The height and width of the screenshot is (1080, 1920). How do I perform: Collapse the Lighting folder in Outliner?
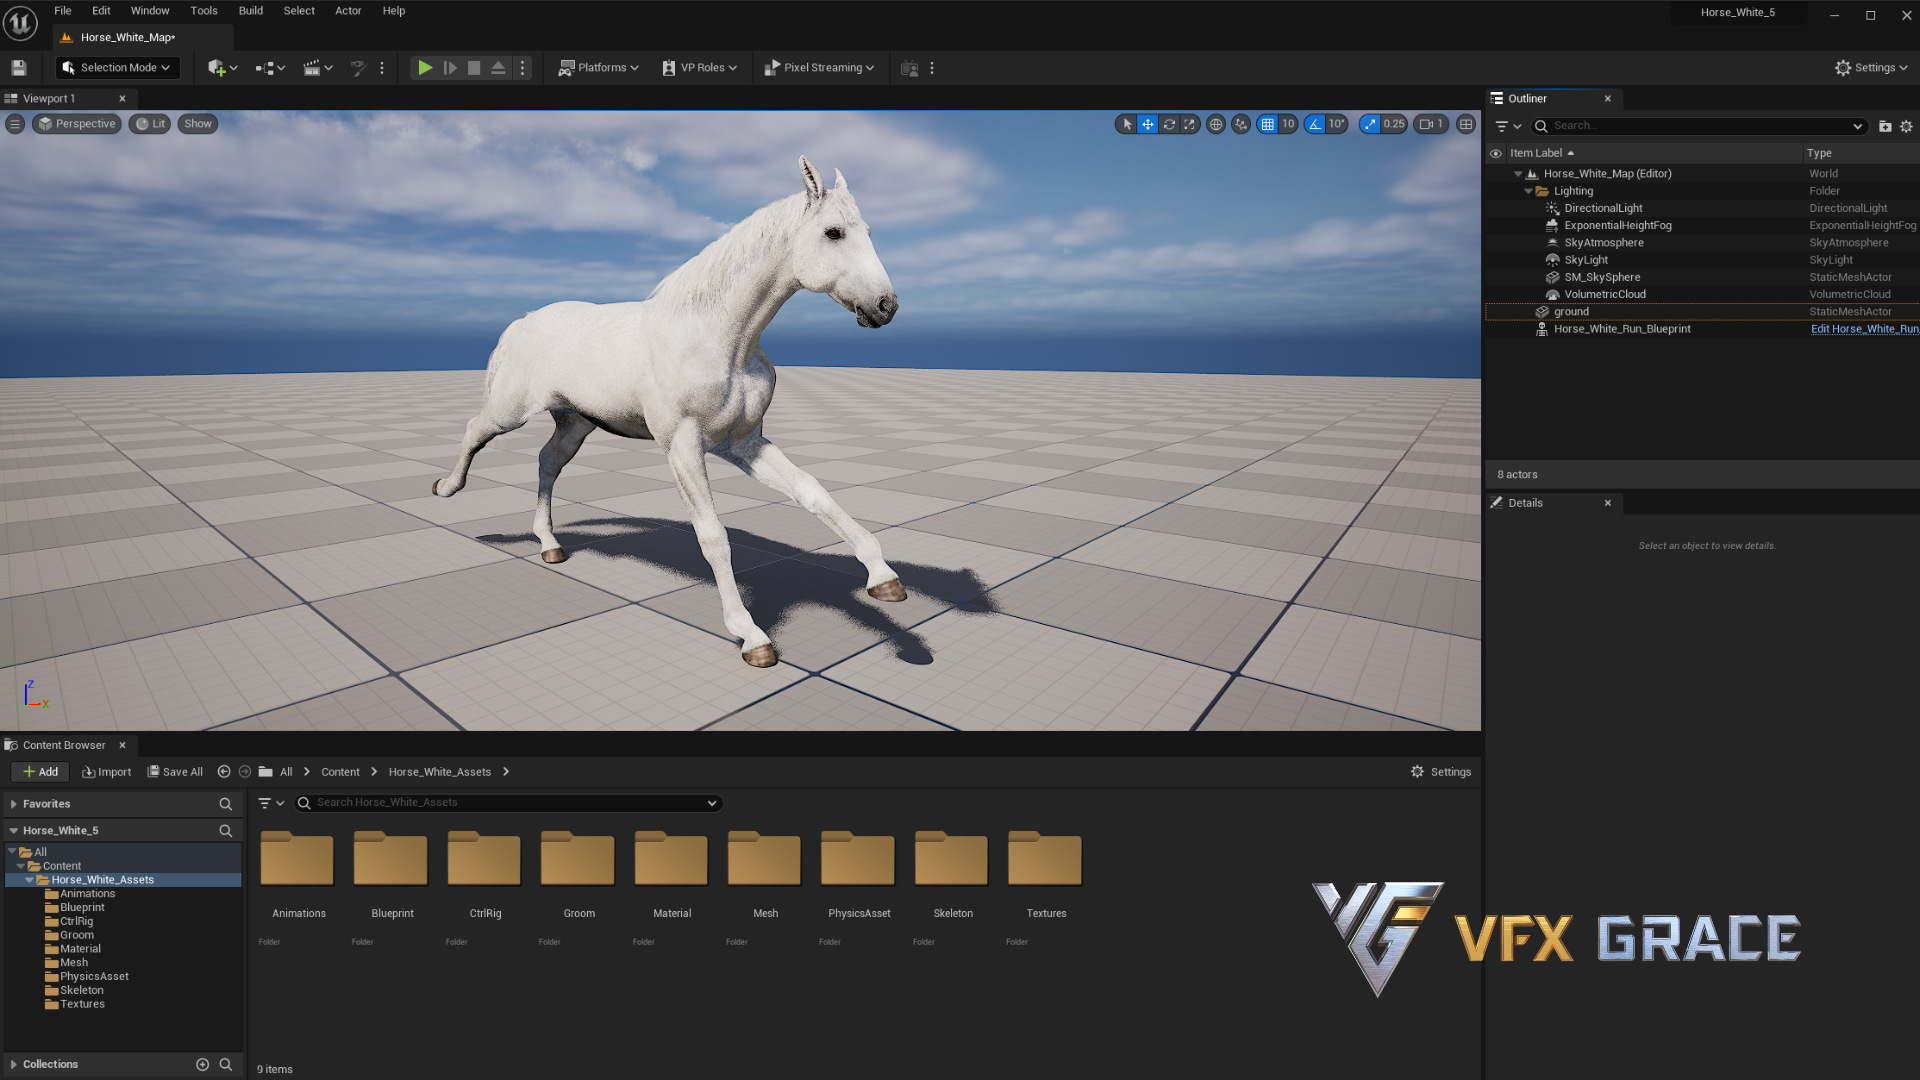pos(1528,191)
